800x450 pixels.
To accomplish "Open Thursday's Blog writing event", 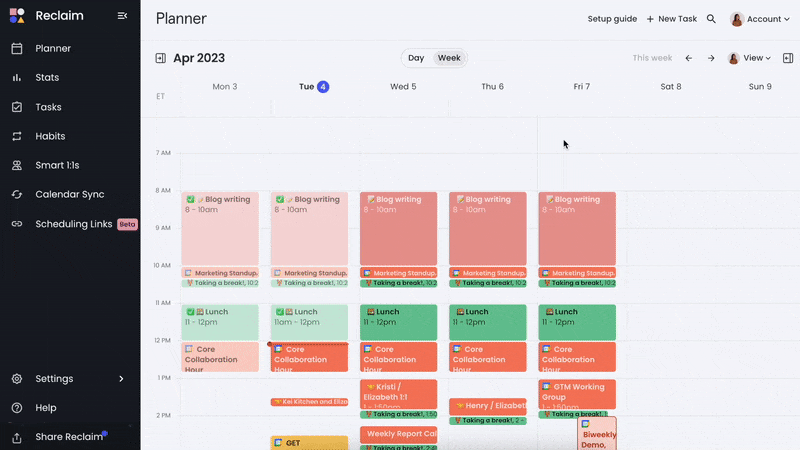I will (488, 229).
